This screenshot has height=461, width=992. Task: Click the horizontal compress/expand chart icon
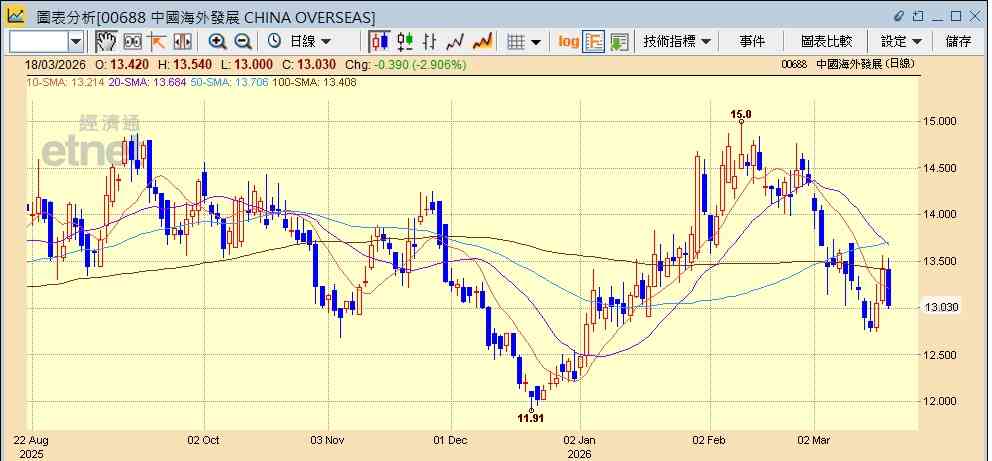[x=182, y=42]
